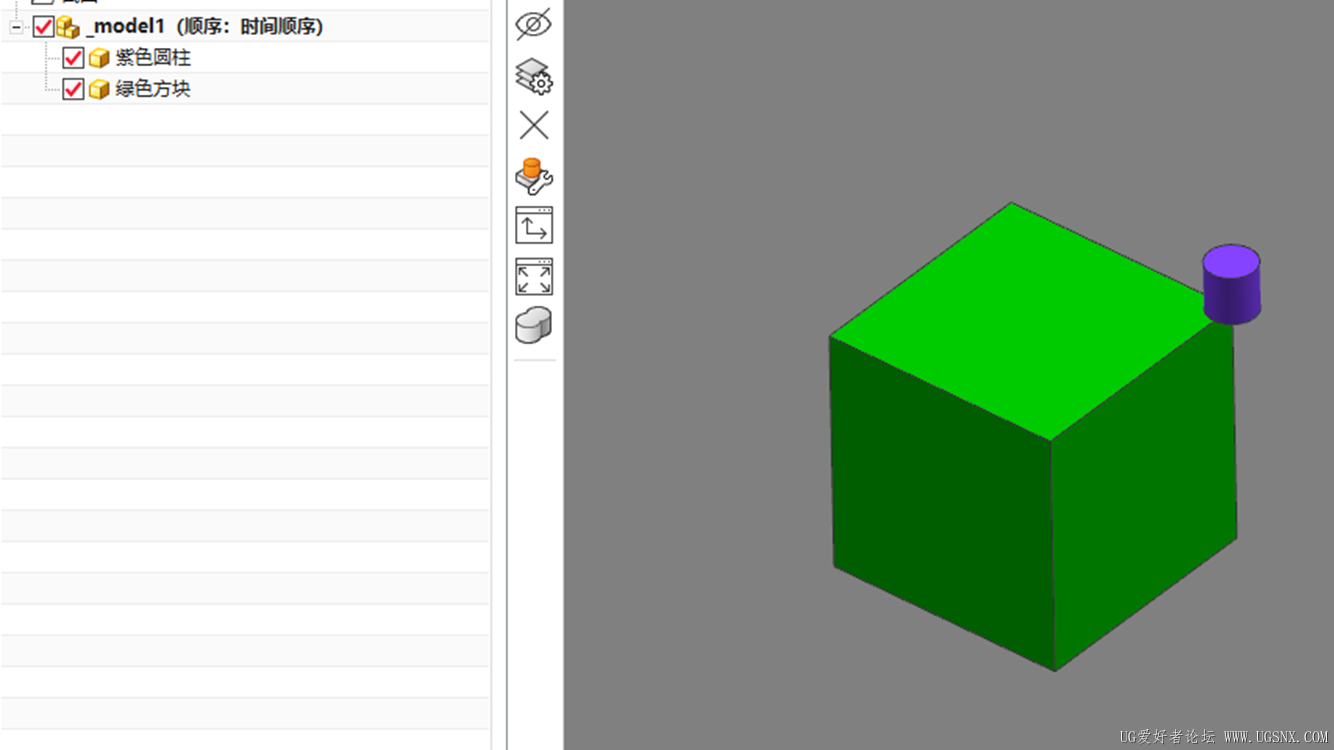Click the Hide (crossed-out eye) icon

[534, 24]
